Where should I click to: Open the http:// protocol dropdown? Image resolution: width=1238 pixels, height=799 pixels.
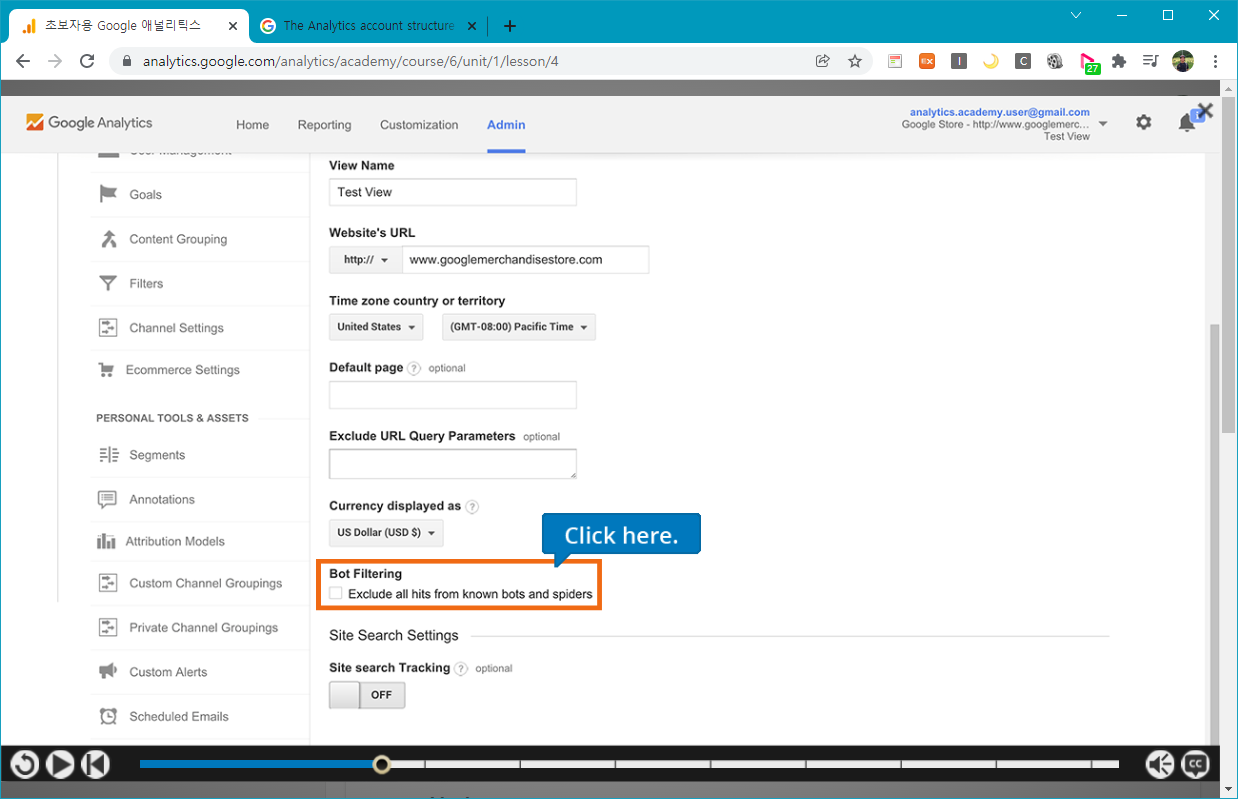366,260
